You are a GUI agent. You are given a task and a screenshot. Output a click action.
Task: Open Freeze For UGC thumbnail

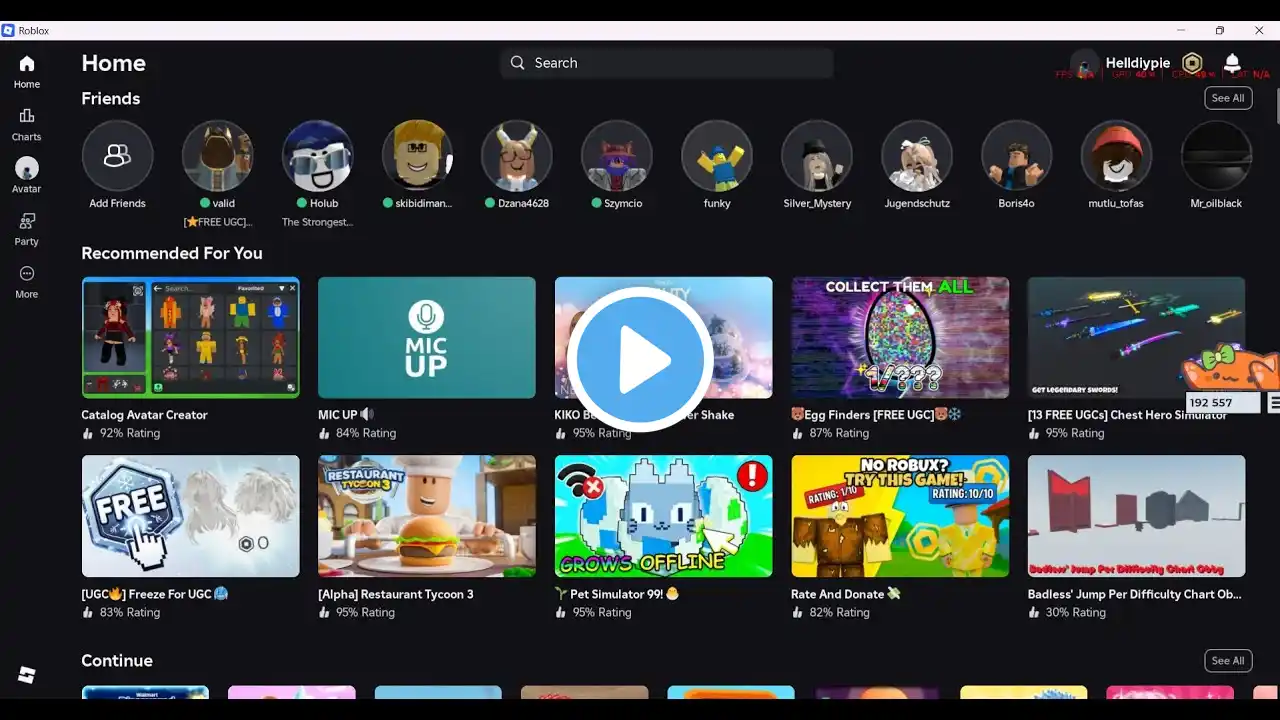pyautogui.click(x=190, y=516)
